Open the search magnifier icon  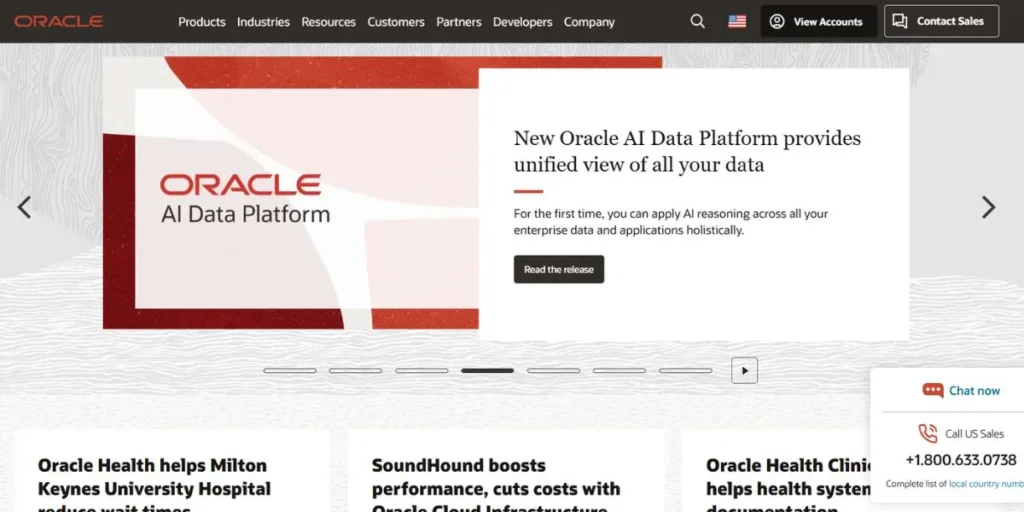(697, 22)
